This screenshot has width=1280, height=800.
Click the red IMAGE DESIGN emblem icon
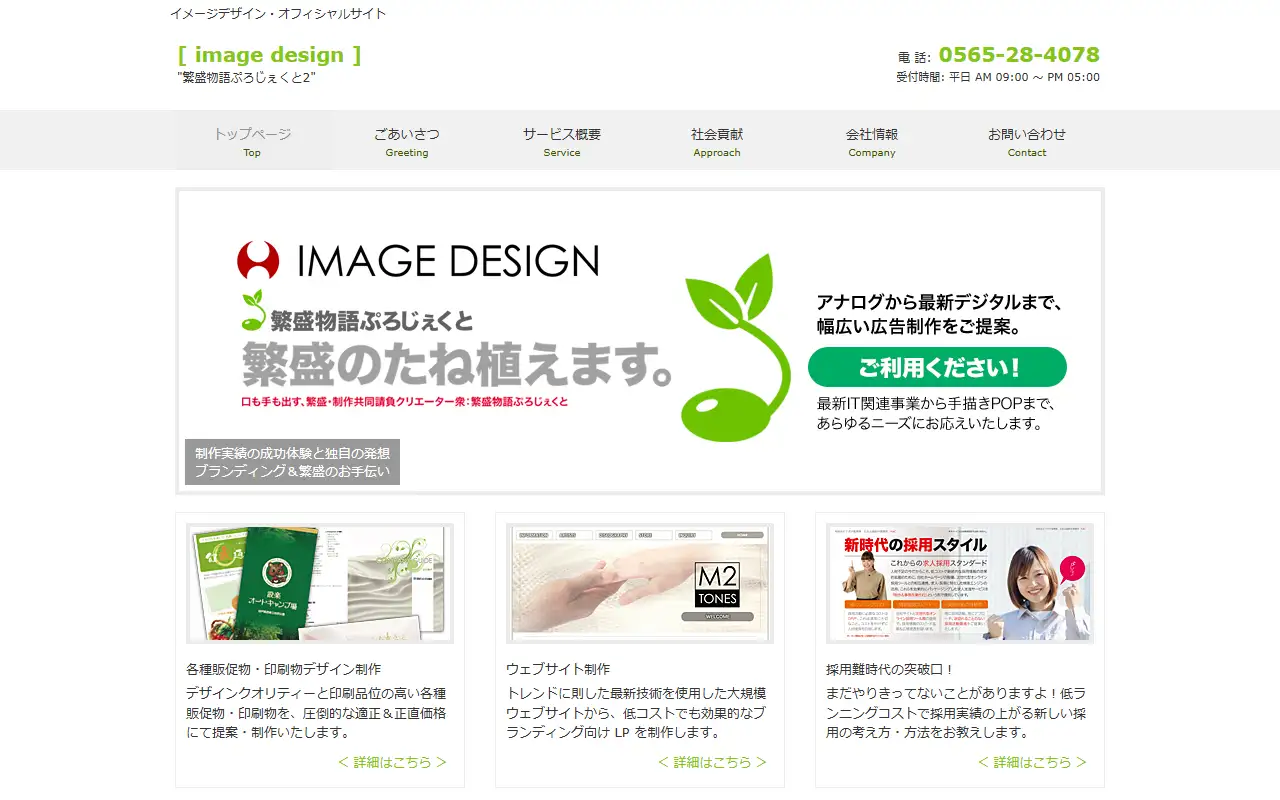click(258, 261)
